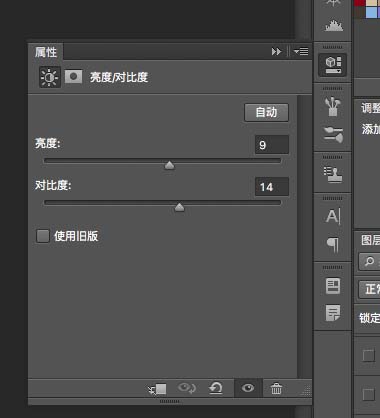This screenshot has height=418, width=380.
Task: Open the Histogram panel icon
Action: point(334,26)
